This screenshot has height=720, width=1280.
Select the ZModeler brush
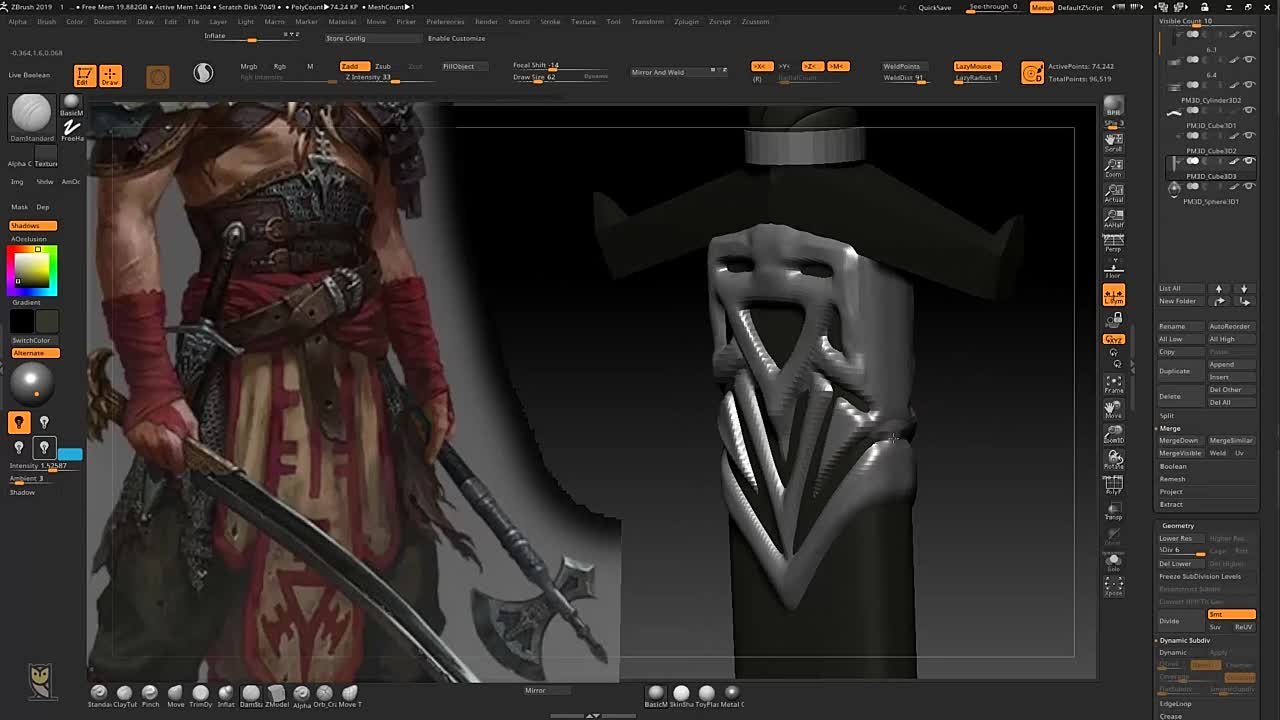point(276,696)
